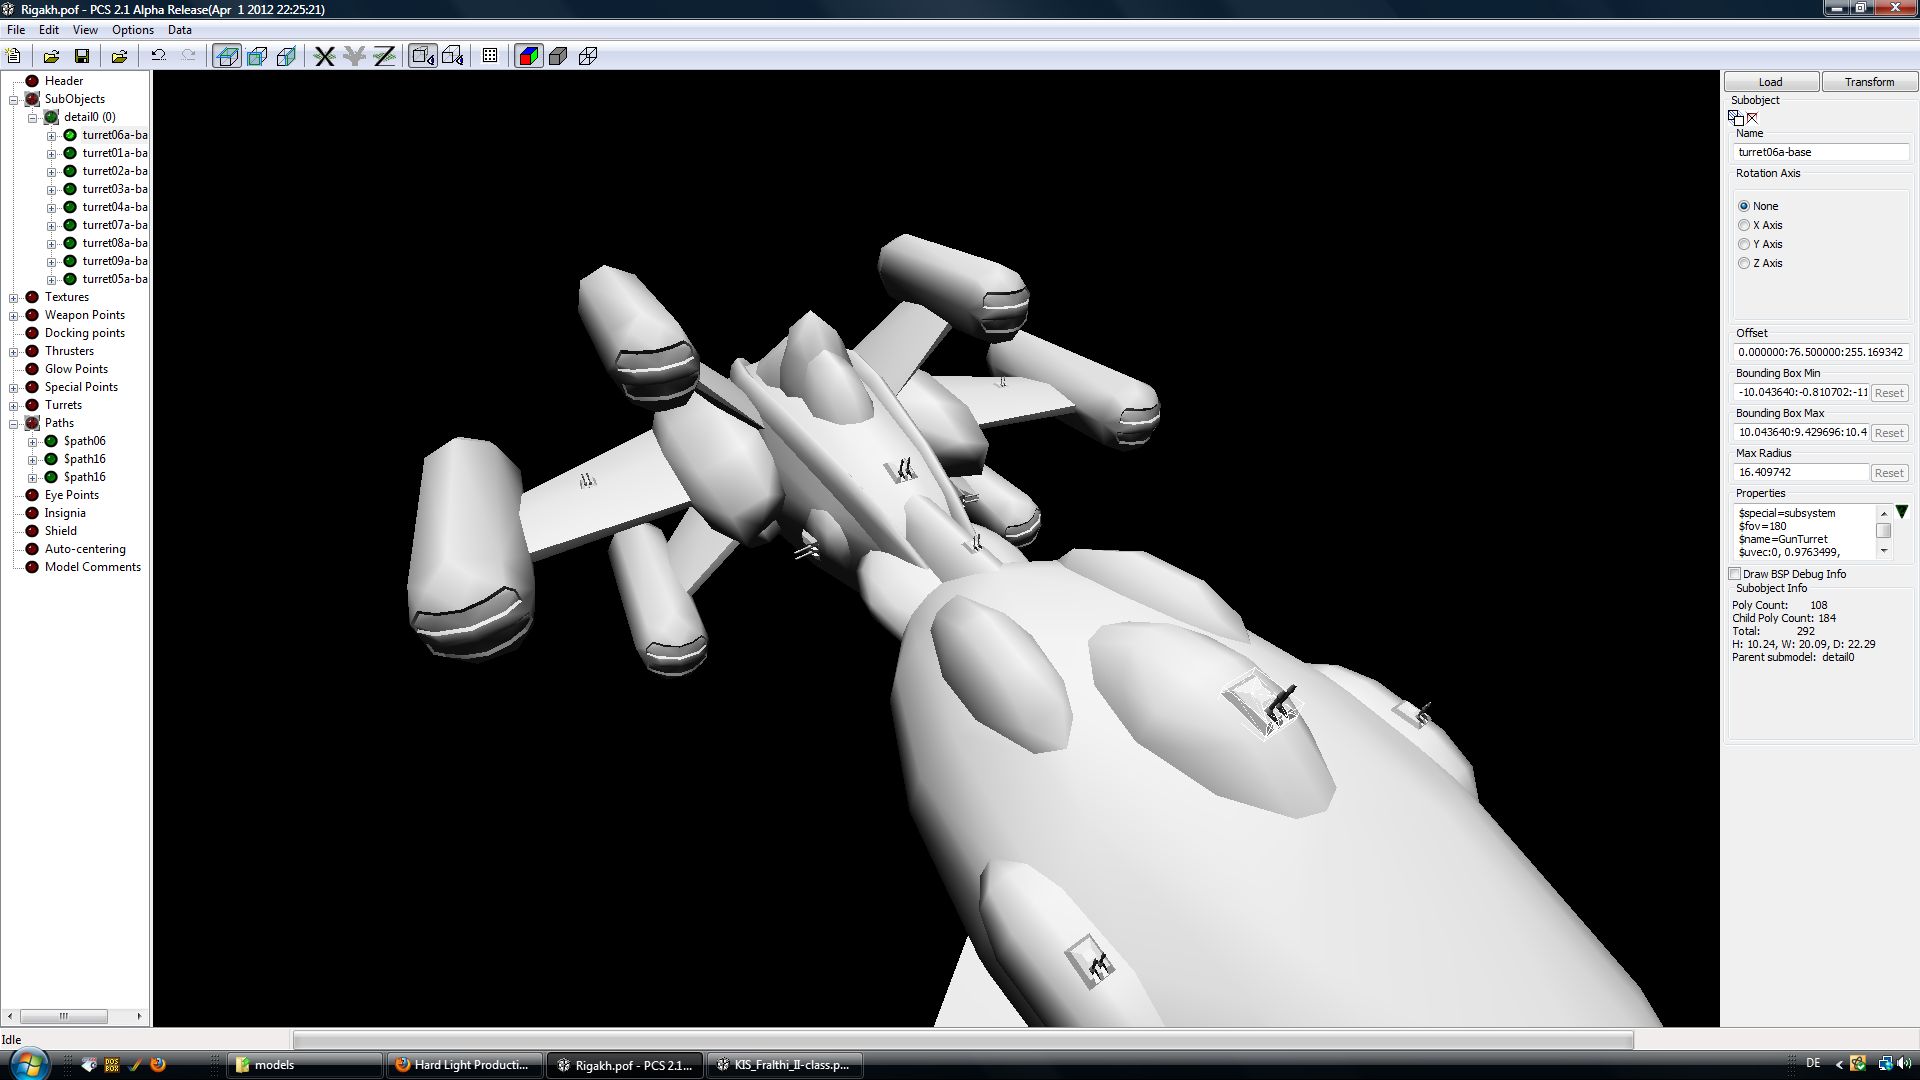The height and width of the screenshot is (1080, 1920).
Task: Click the Save file toolbar icon
Action: point(82,56)
